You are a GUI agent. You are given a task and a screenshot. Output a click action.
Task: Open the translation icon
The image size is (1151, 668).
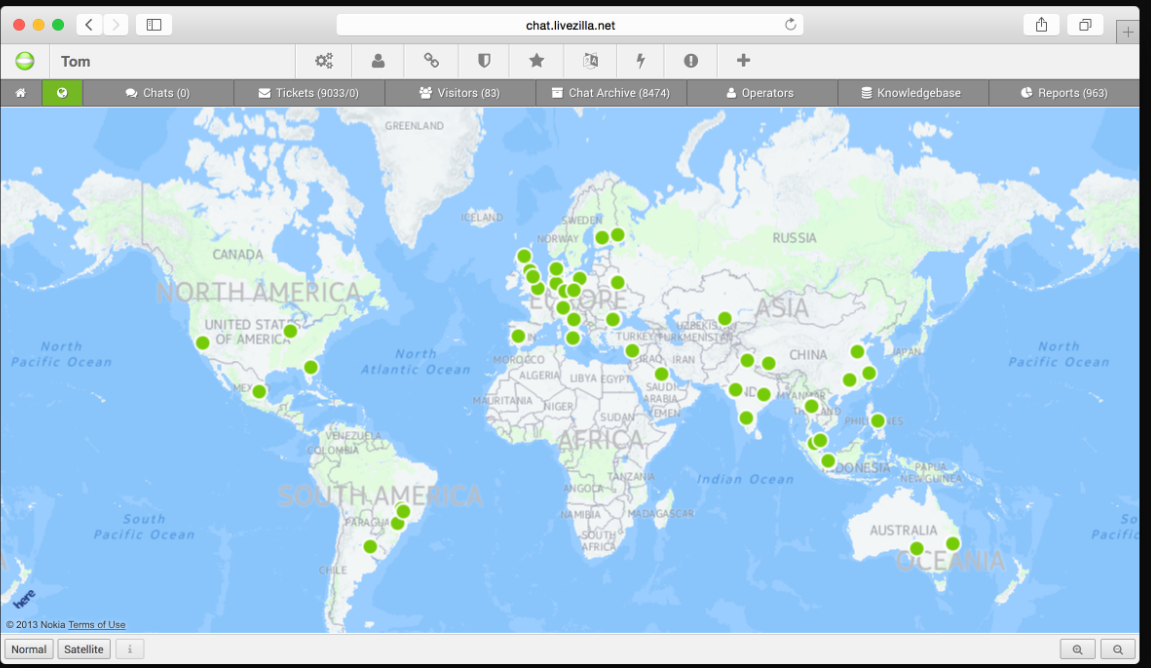[x=590, y=61]
